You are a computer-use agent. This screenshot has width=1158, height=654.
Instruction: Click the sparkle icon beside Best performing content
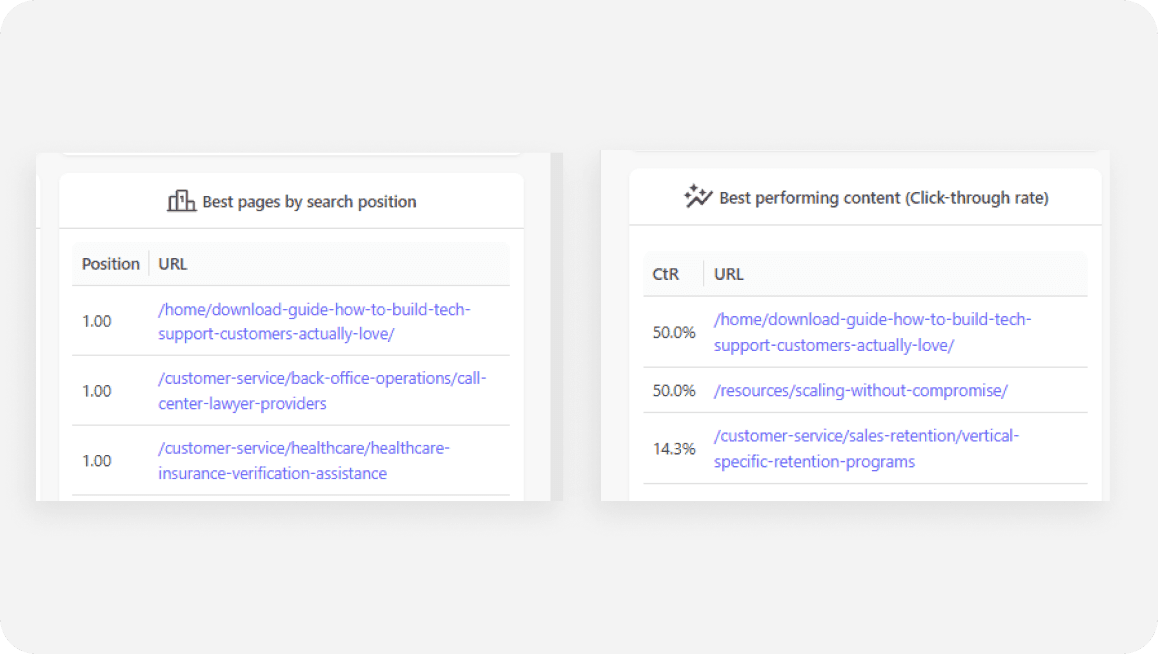pyautogui.click(x=698, y=197)
